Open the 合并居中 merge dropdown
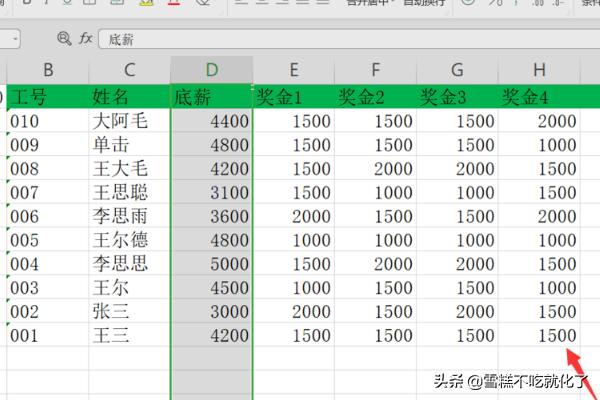600x400 pixels. coord(390,4)
